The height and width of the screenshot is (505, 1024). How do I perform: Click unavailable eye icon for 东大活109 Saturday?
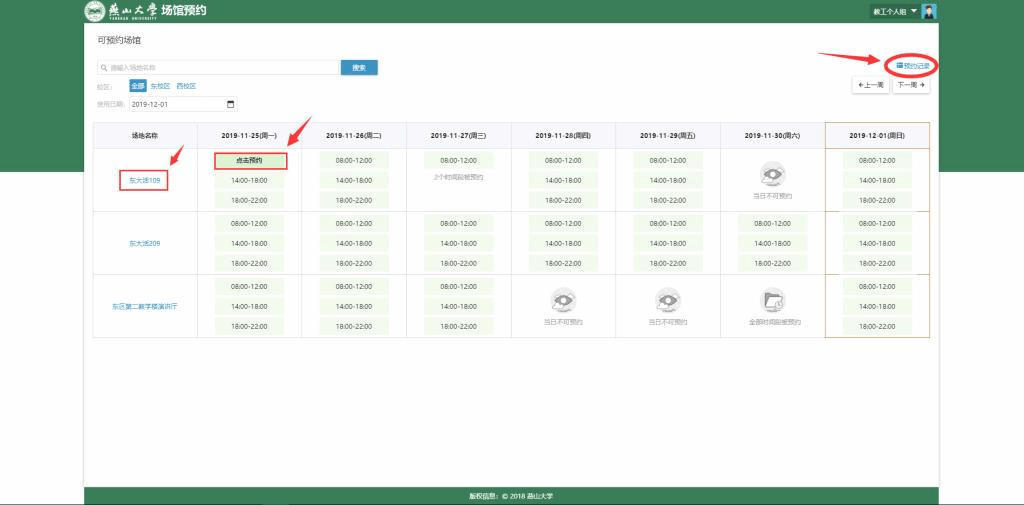pyautogui.click(x=772, y=176)
